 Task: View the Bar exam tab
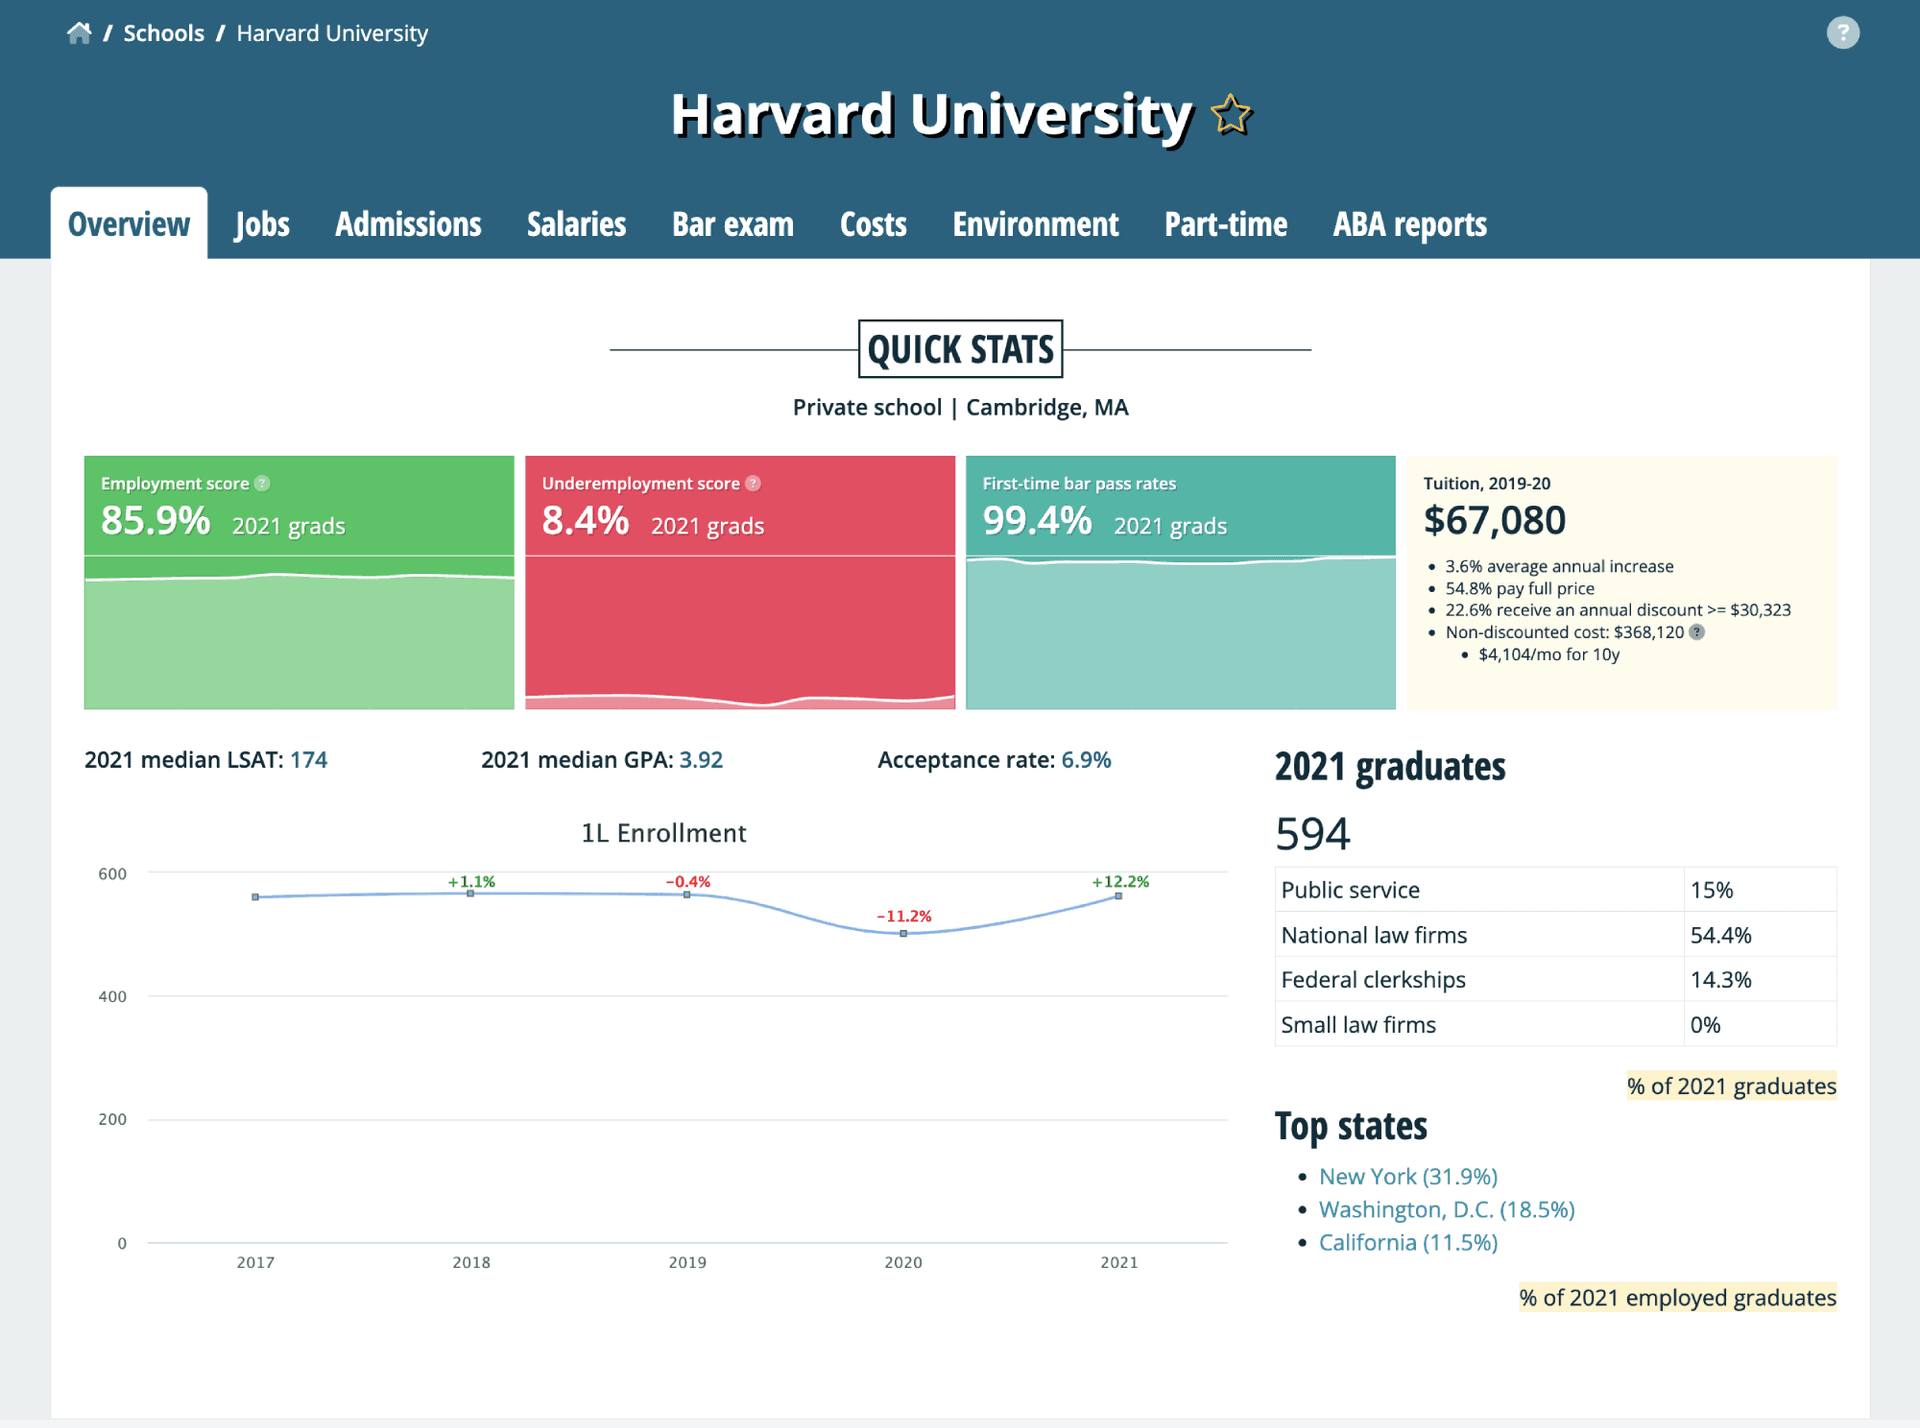(733, 224)
